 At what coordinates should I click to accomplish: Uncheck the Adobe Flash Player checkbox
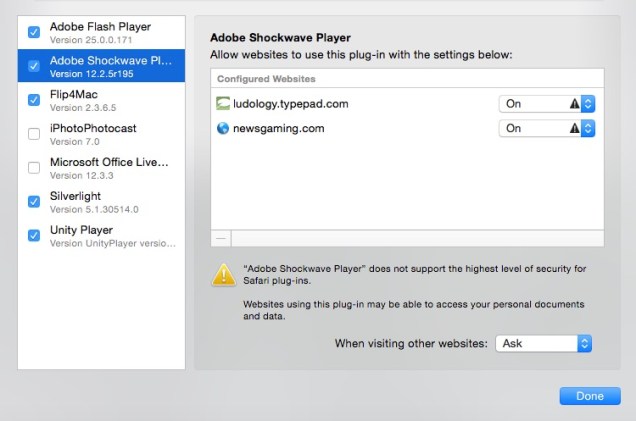[x=34, y=32]
